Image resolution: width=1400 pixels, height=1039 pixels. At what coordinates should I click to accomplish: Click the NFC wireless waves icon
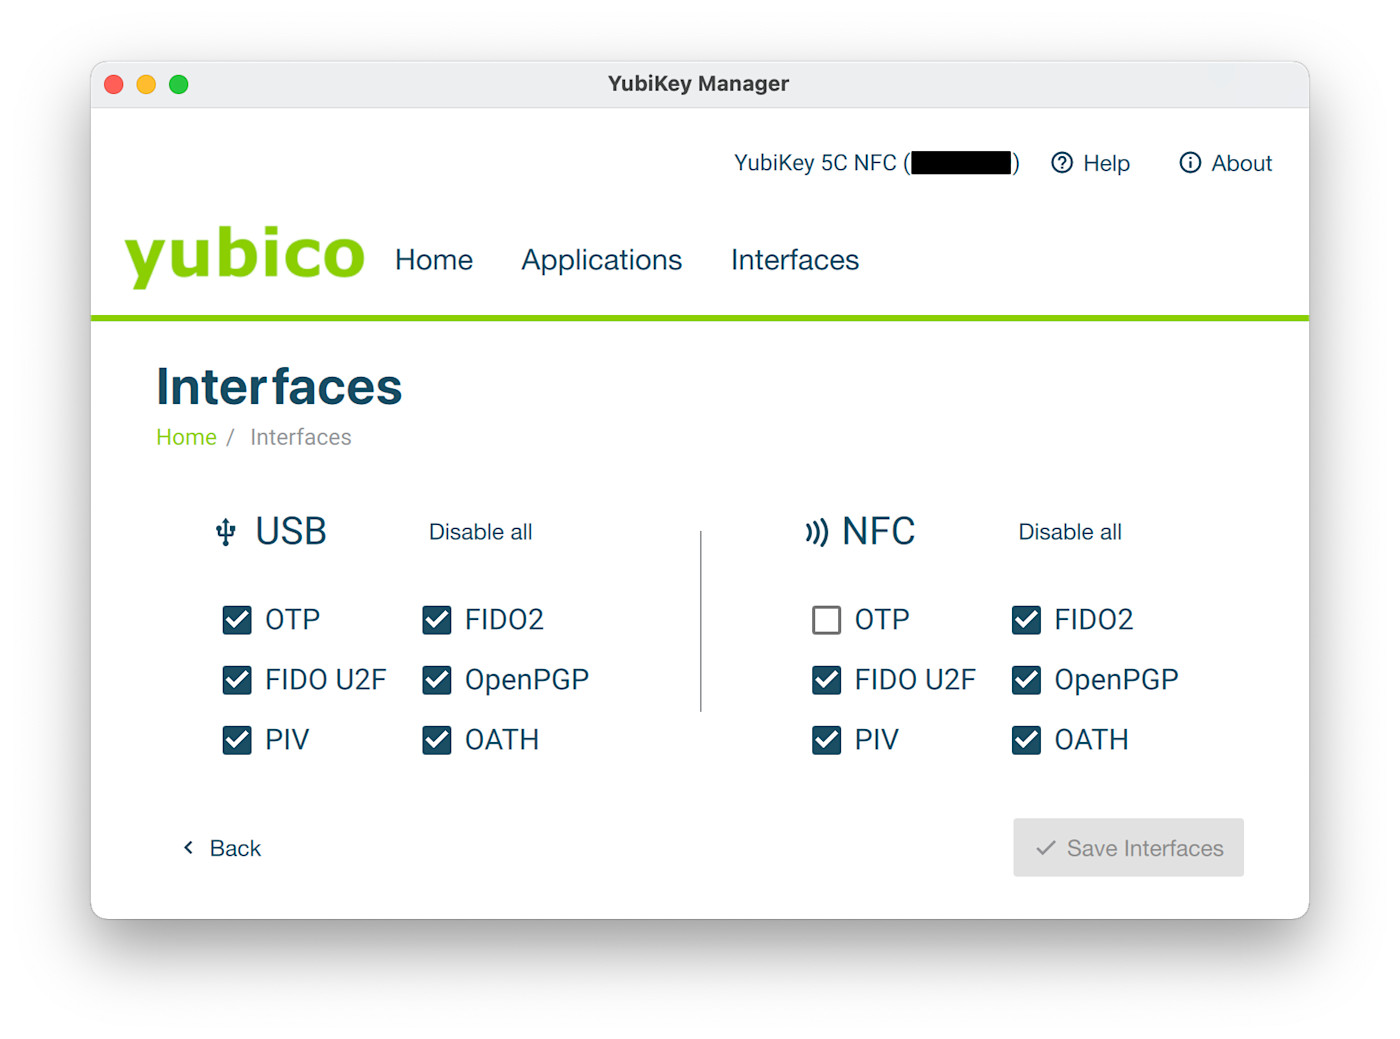click(x=818, y=531)
